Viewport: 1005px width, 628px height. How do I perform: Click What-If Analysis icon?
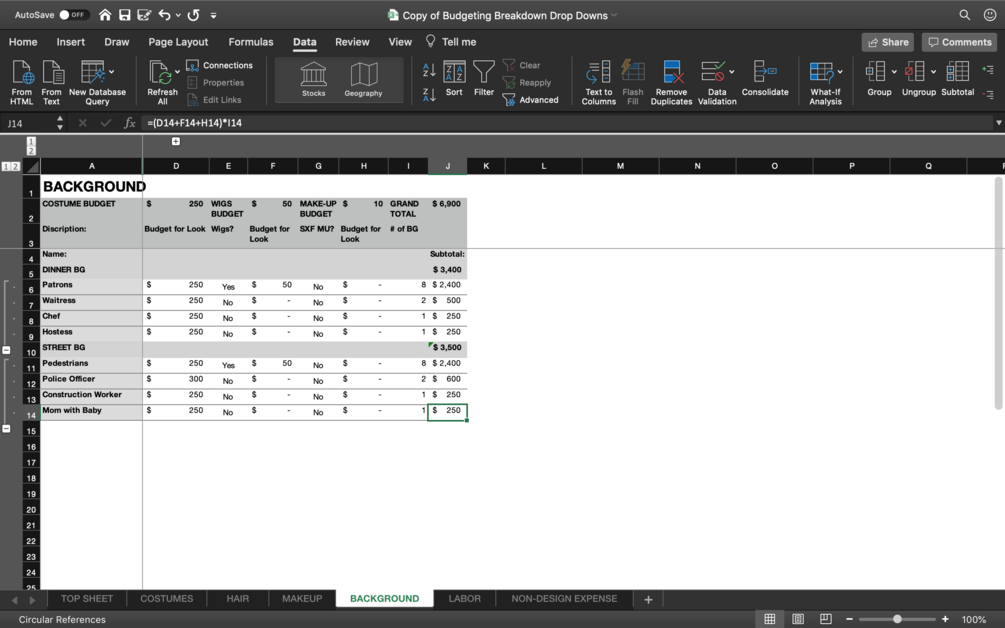pyautogui.click(x=825, y=83)
